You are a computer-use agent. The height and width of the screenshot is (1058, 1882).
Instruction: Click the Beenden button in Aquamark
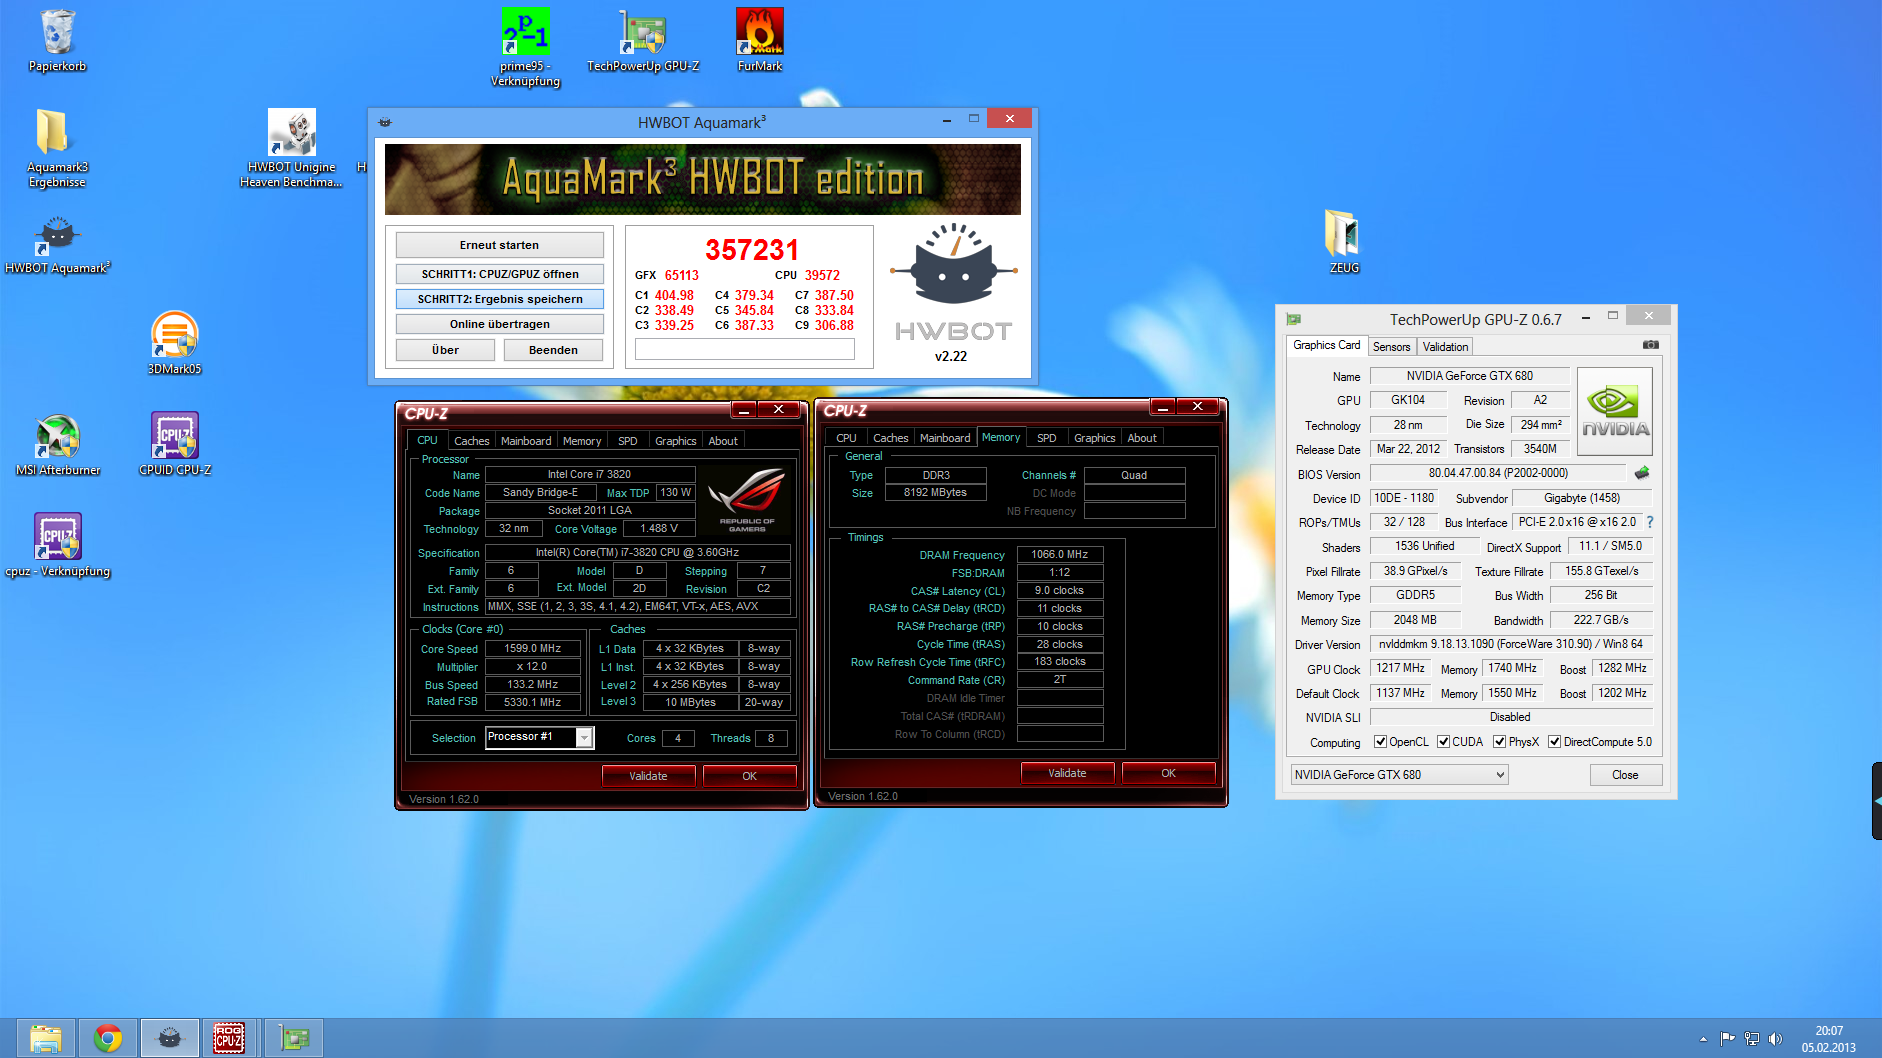[553, 350]
